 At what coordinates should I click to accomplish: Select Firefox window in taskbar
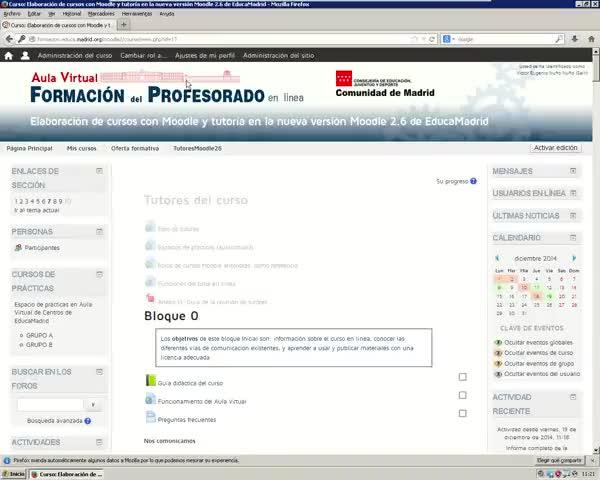click(x=67, y=474)
